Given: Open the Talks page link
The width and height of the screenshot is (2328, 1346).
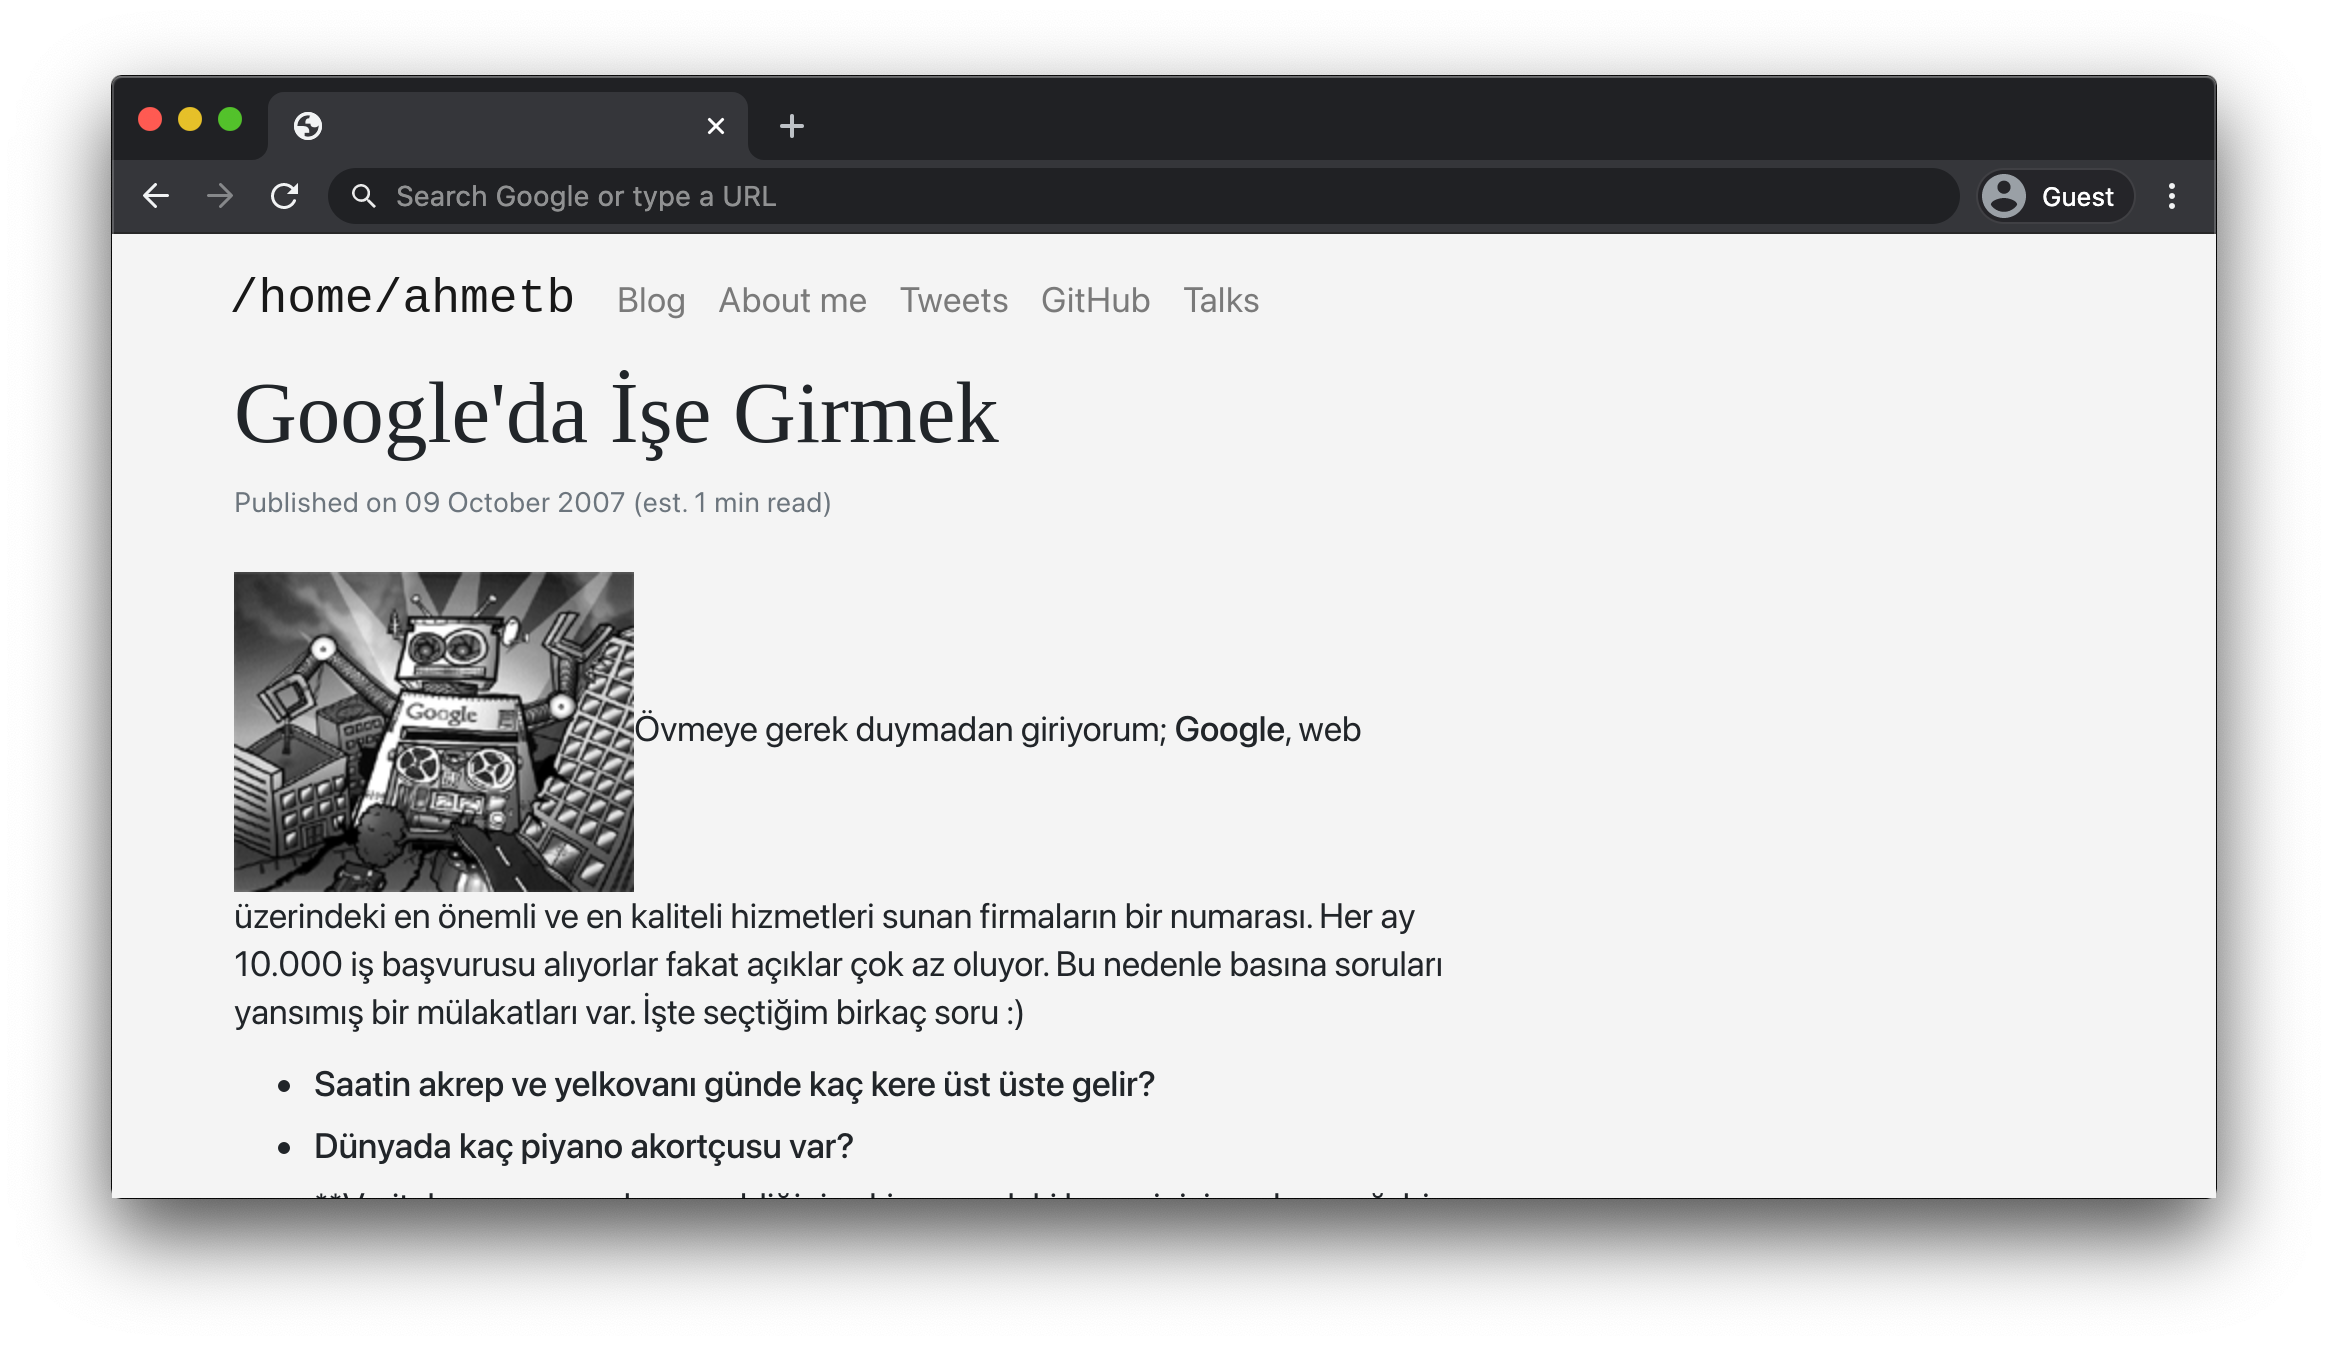Looking at the screenshot, I should [x=1220, y=300].
